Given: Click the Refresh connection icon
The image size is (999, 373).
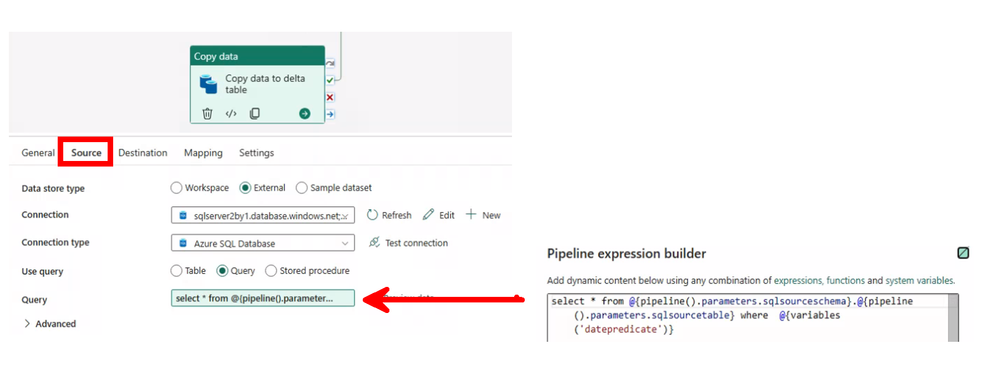Looking at the screenshot, I should pyautogui.click(x=373, y=215).
